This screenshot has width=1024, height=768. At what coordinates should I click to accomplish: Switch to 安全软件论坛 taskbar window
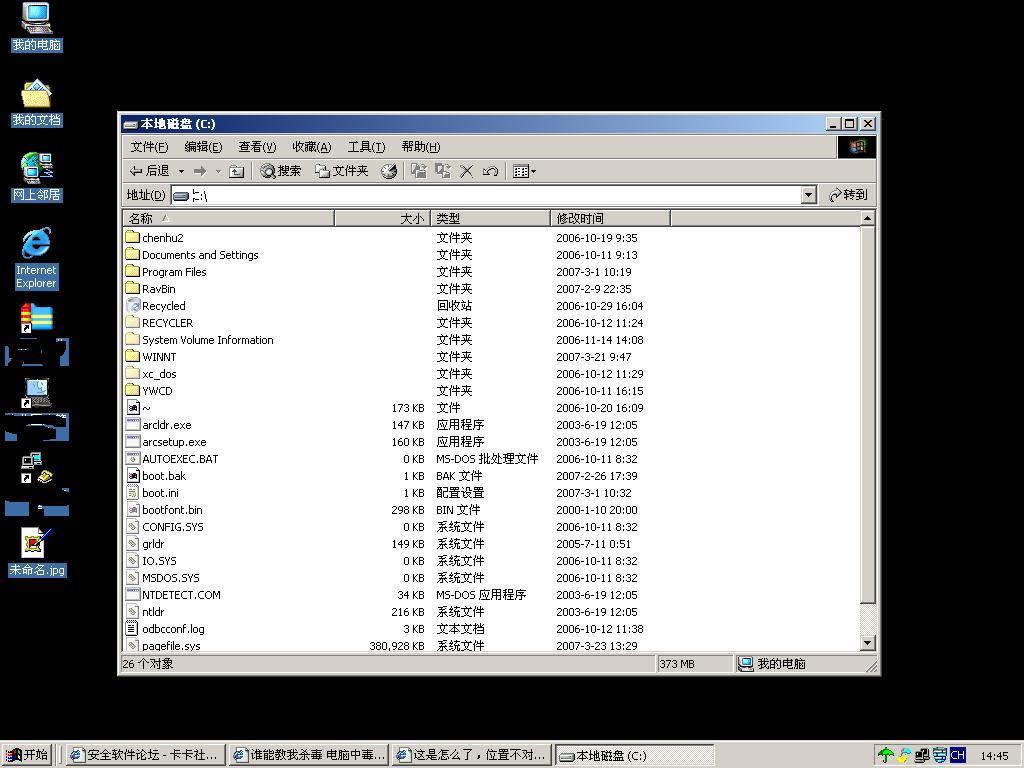144,755
